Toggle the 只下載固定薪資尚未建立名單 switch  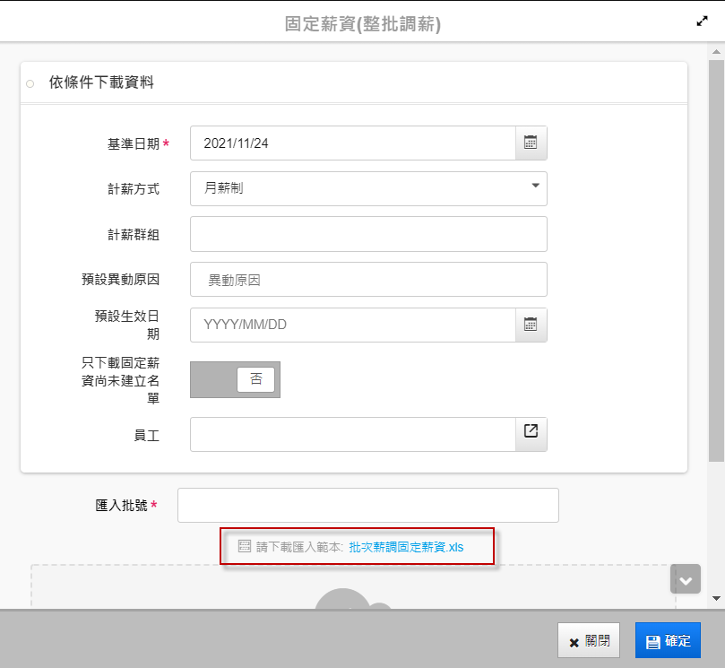coord(235,380)
